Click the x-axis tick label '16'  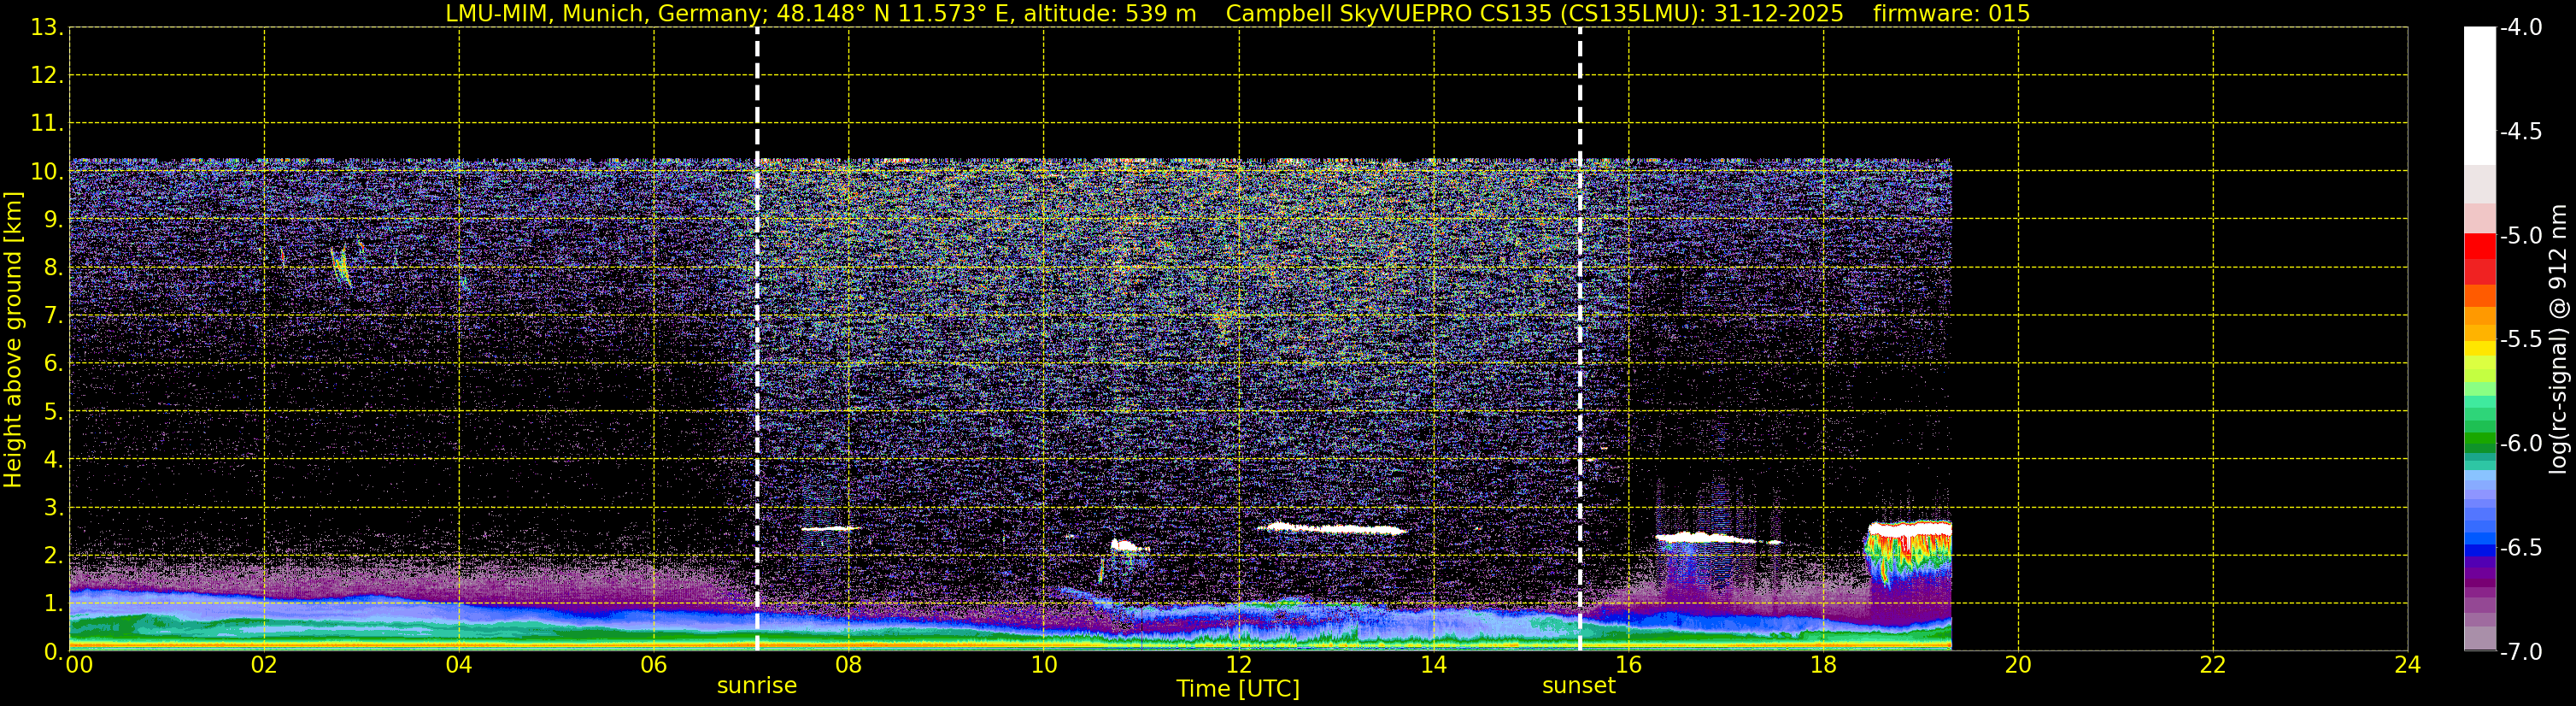[x=1629, y=665]
